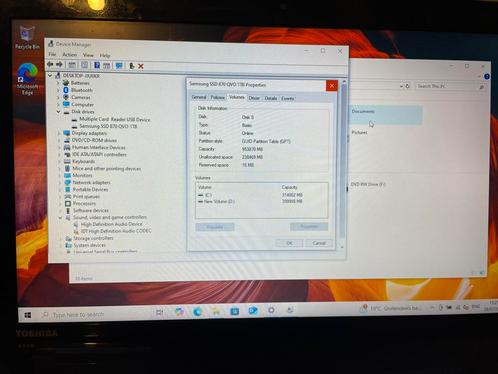Click the blue Help toolbar icon
The height and width of the screenshot is (374, 498).
pyautogui.click(x=97, y=65)
